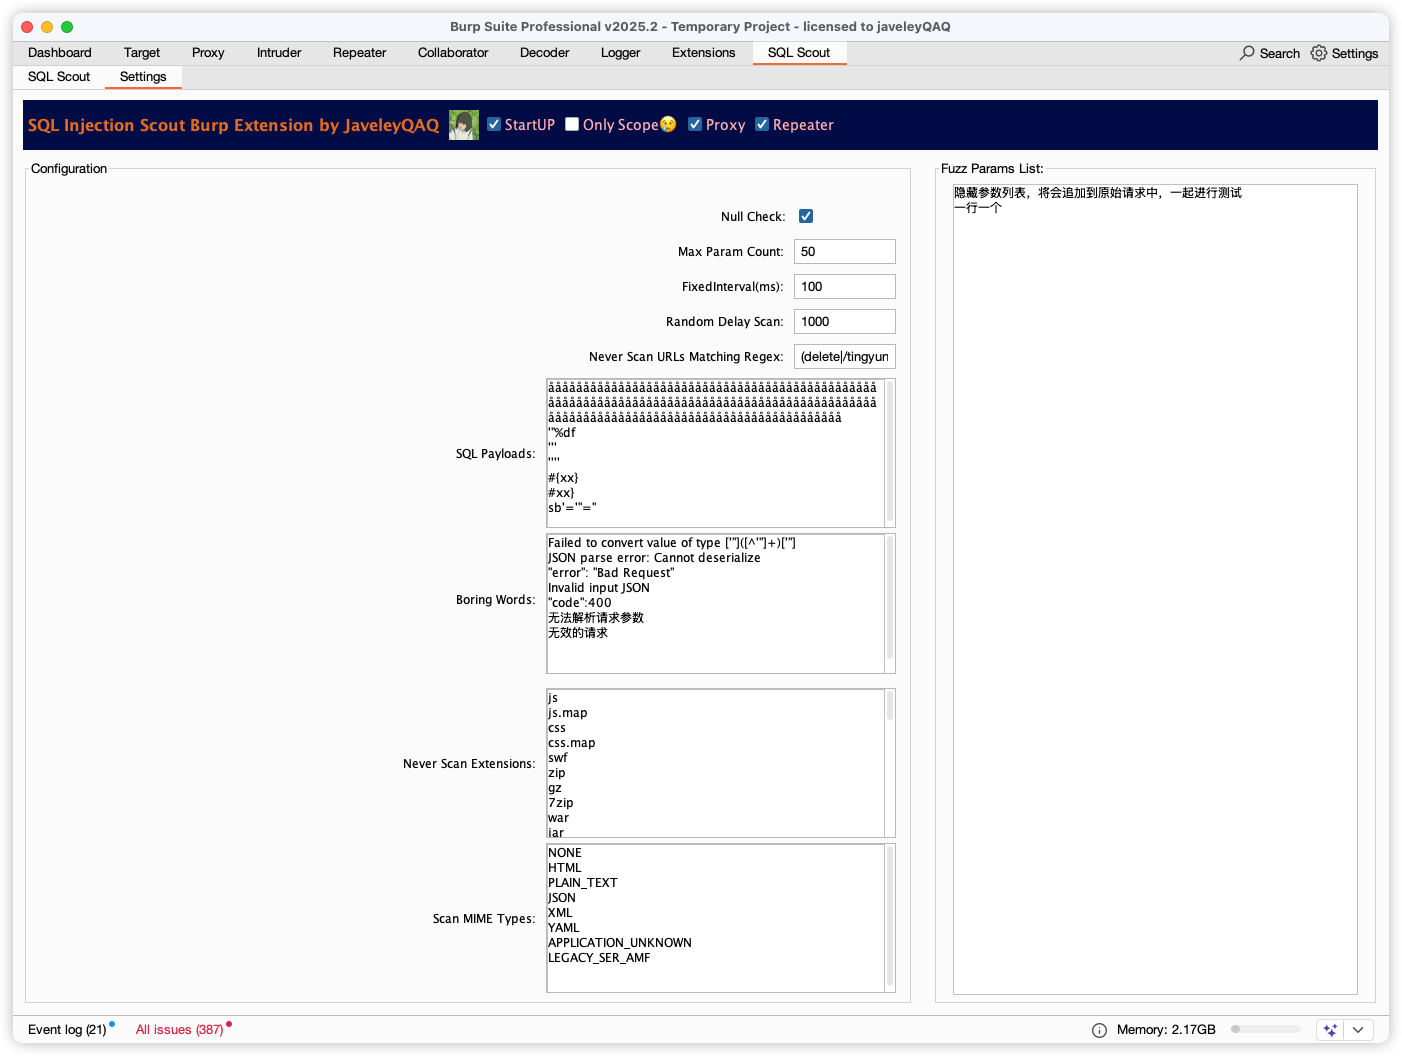Open Burp Settings gear icon
Image resolution: width=1402 pixels, height=1056 pixels.
coord(1319,53)
